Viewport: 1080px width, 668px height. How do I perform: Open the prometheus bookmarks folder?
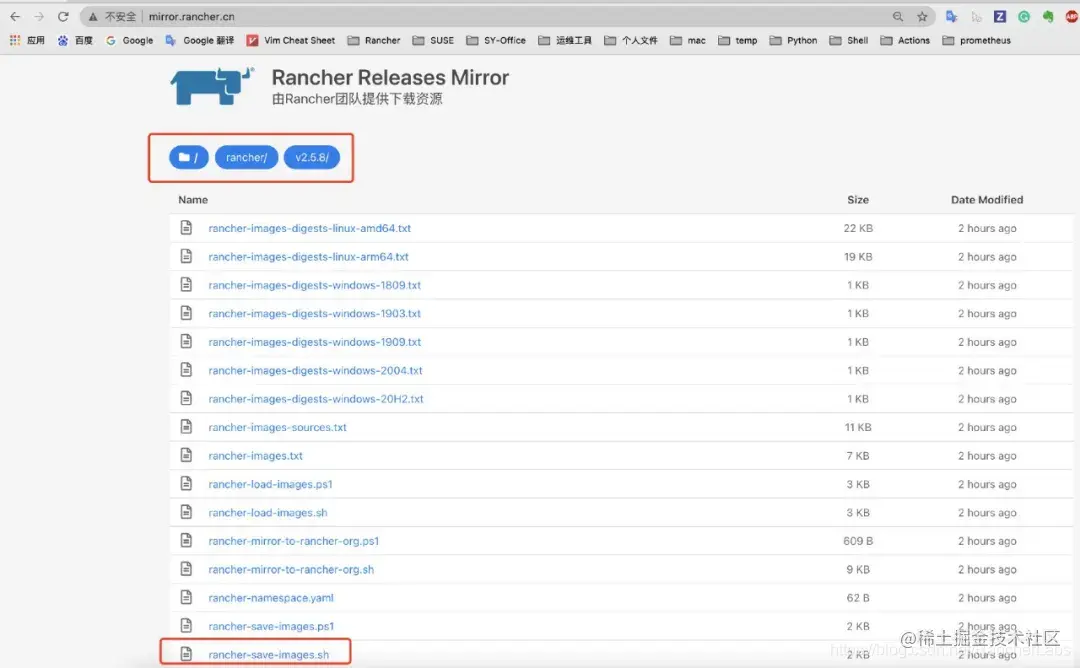point(977,41)
